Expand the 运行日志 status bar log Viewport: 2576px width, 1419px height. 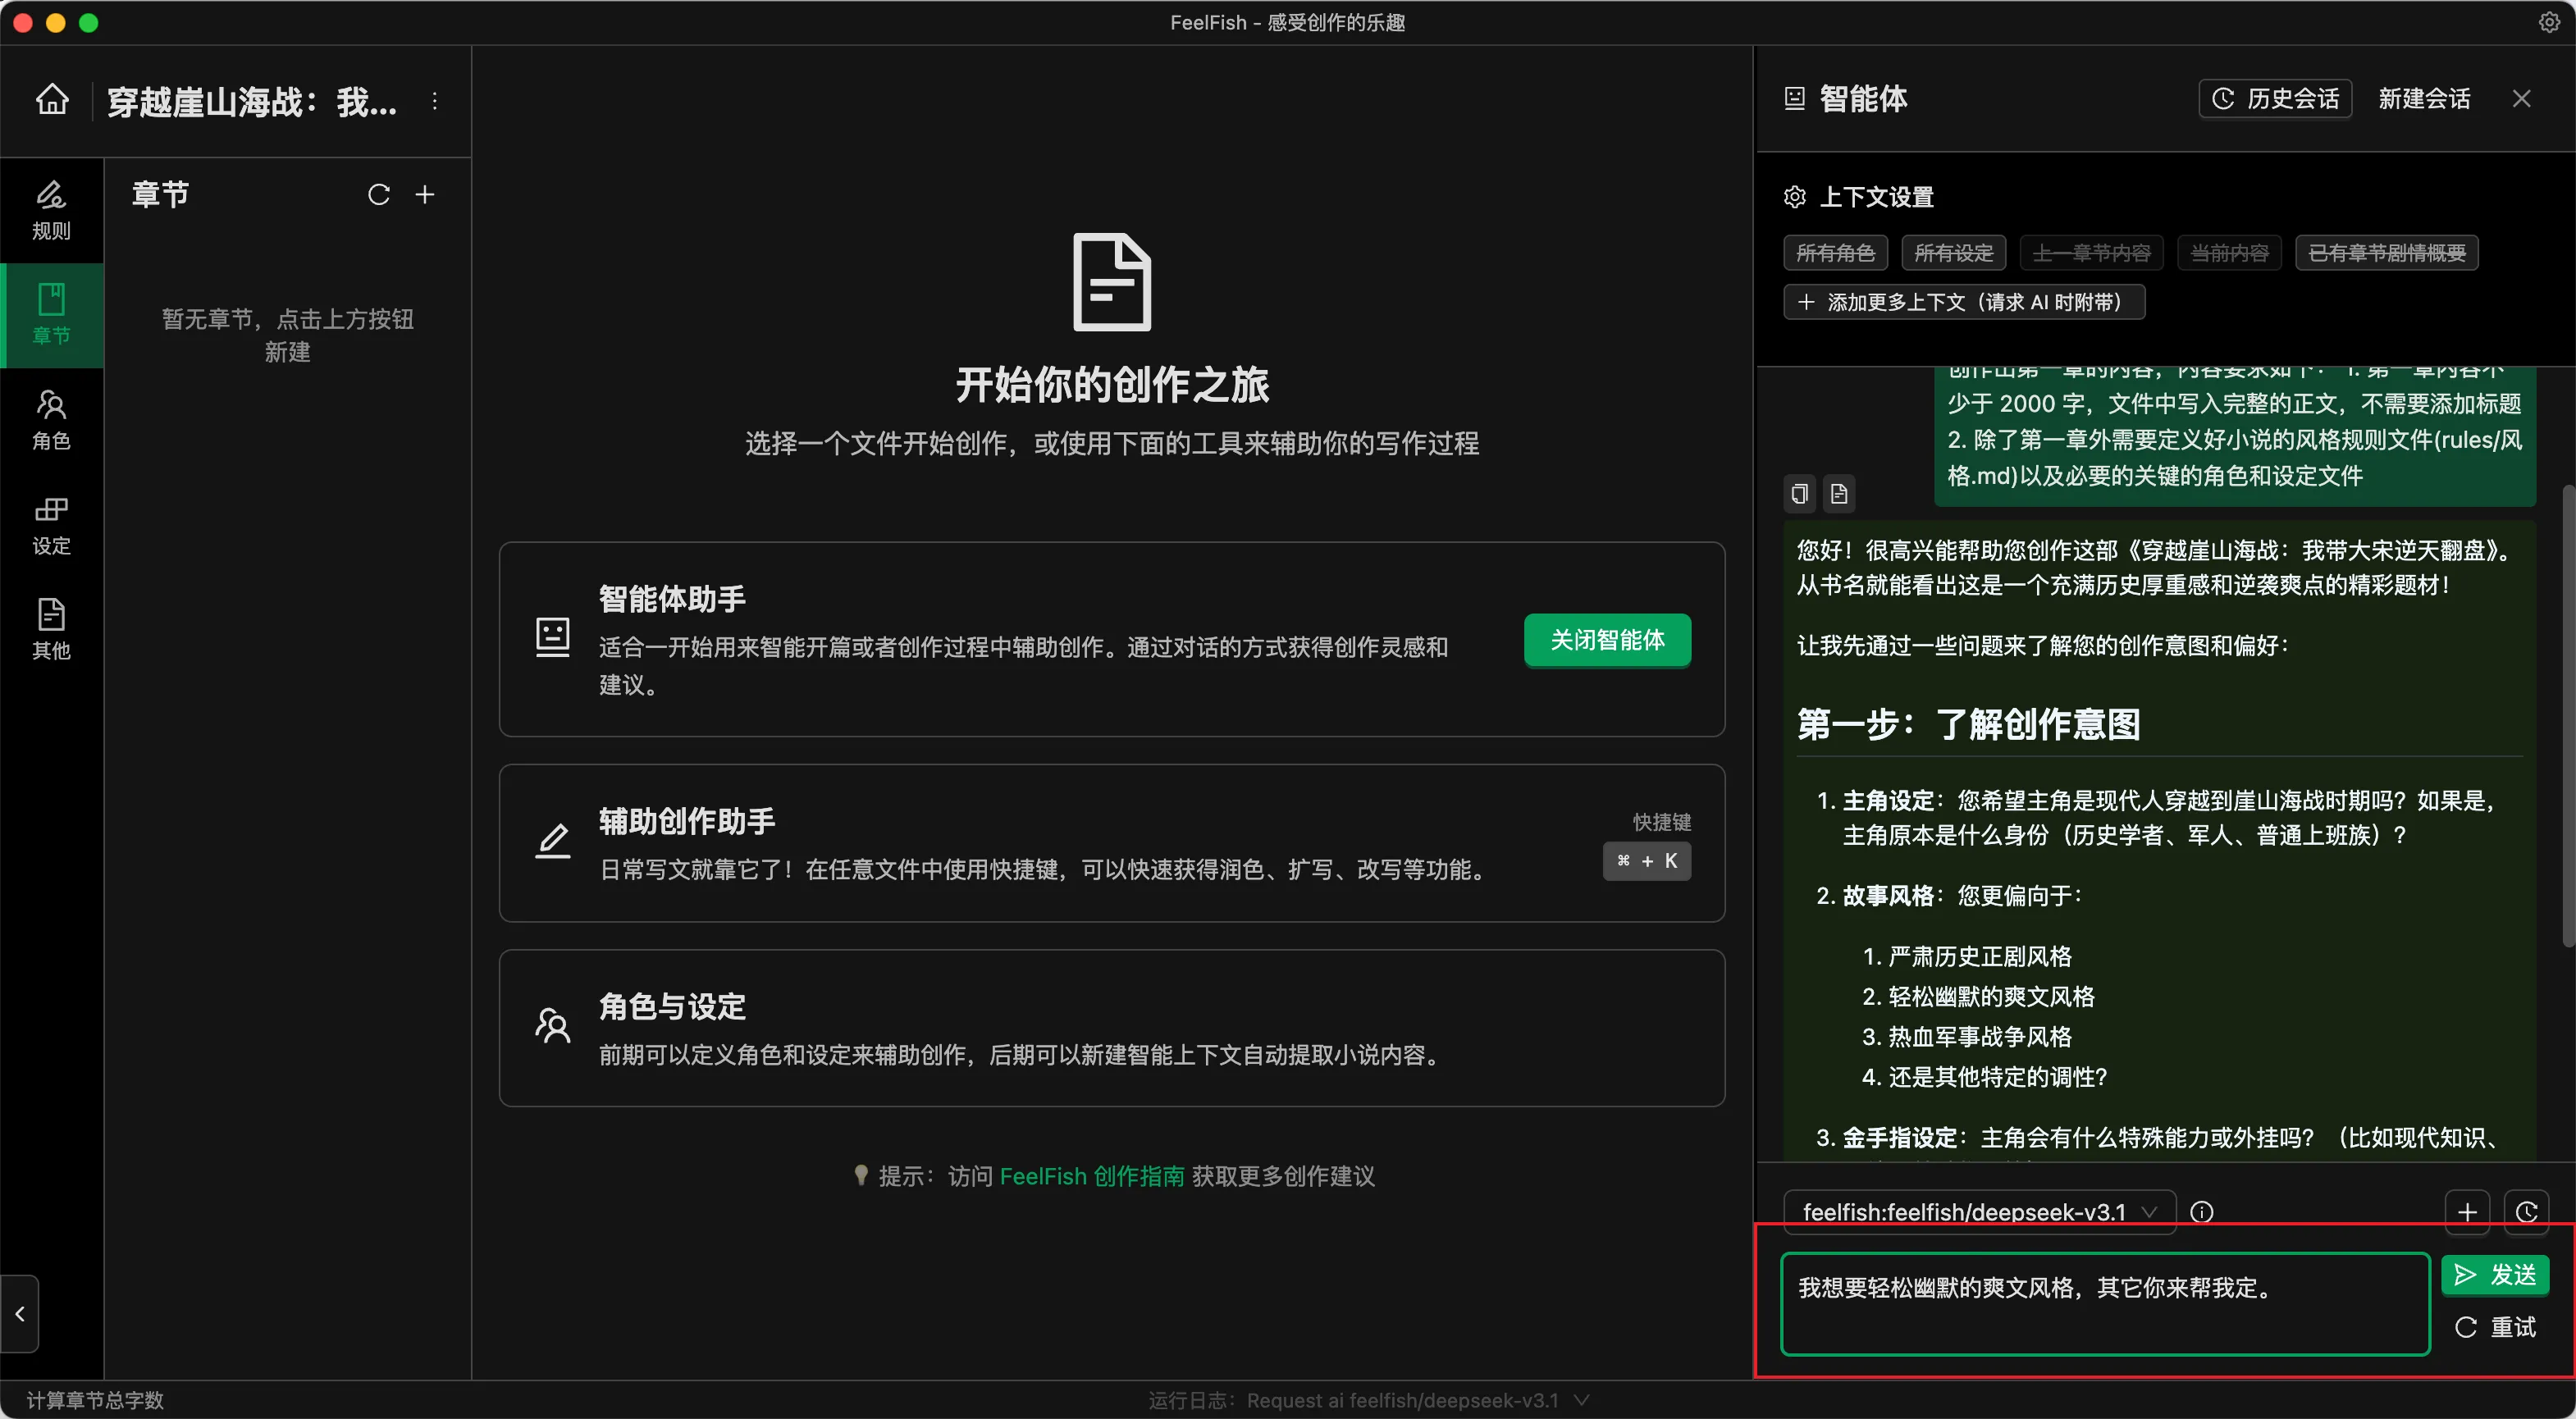click(x=1581, y=1400)
